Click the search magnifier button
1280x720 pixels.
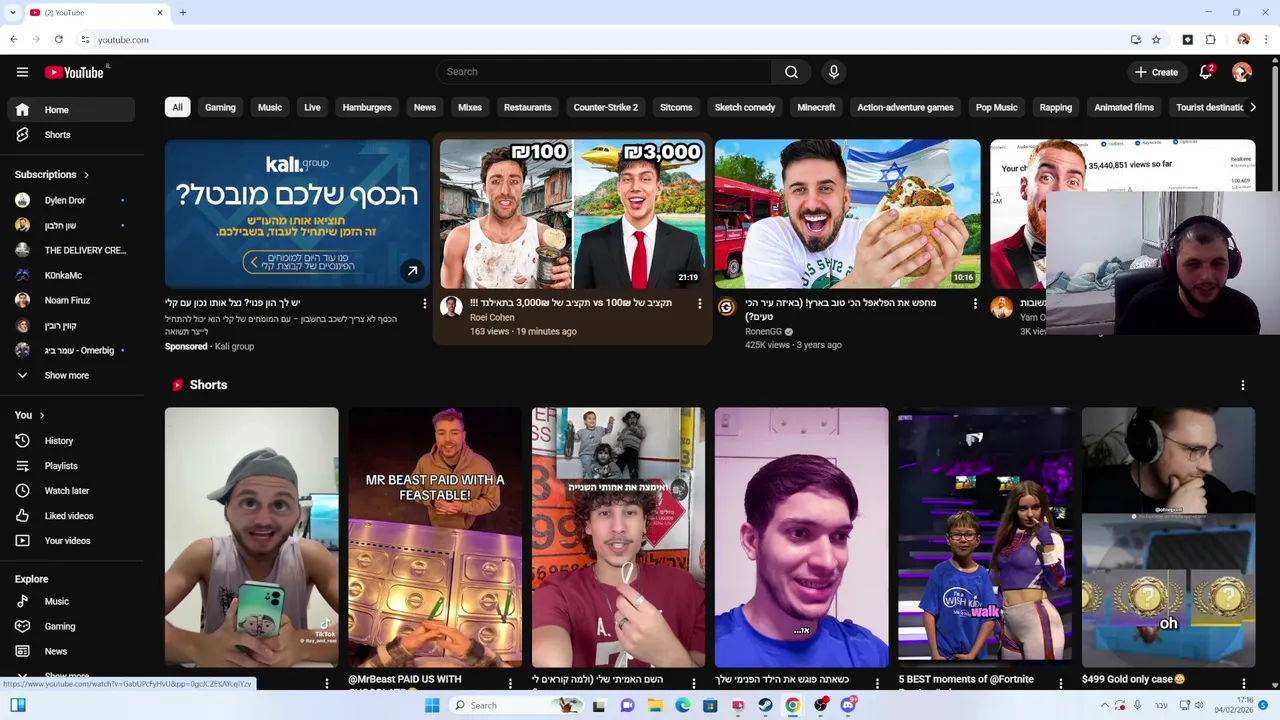click(791, 72)
